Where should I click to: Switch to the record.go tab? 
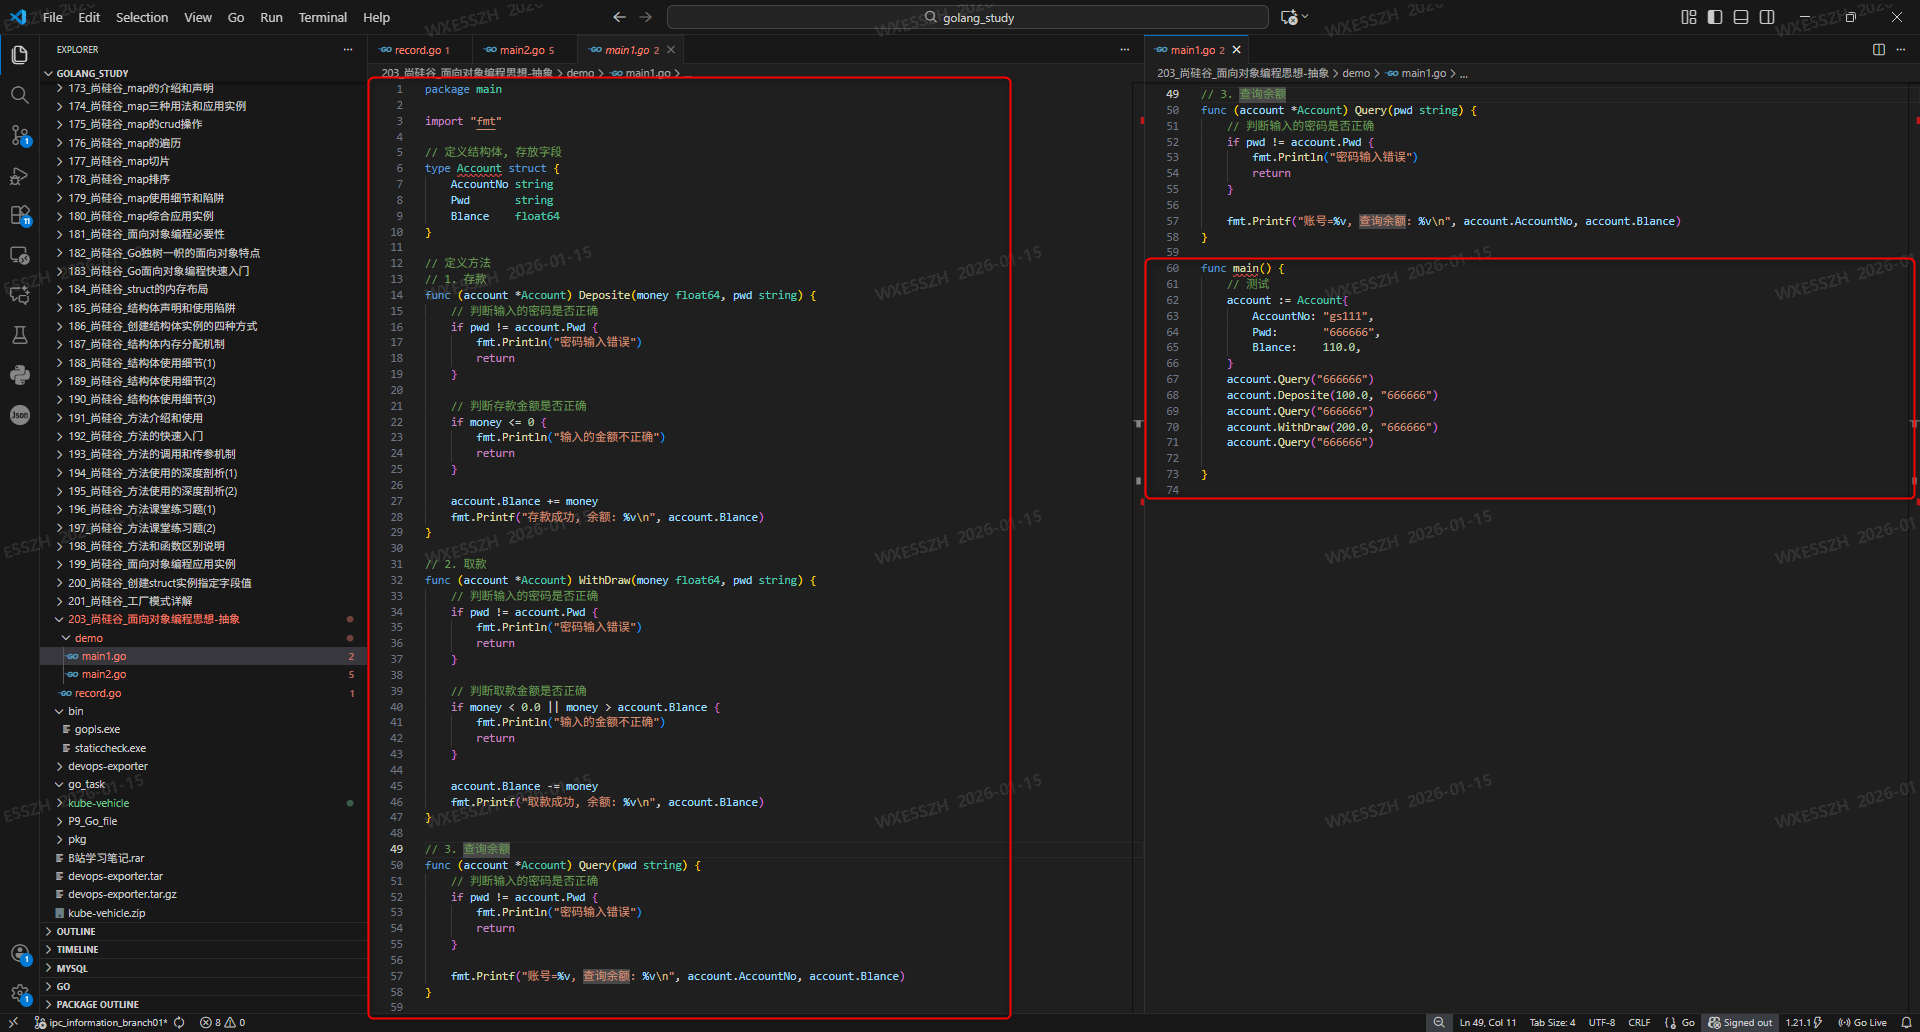[416, 50]
